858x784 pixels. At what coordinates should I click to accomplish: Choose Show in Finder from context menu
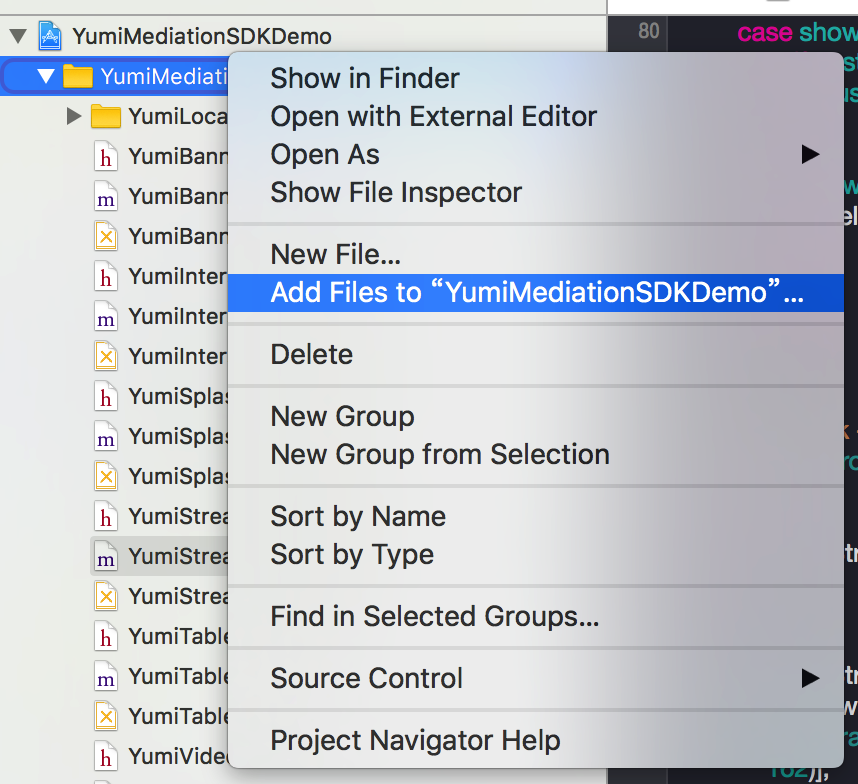[x=536, y=78]
